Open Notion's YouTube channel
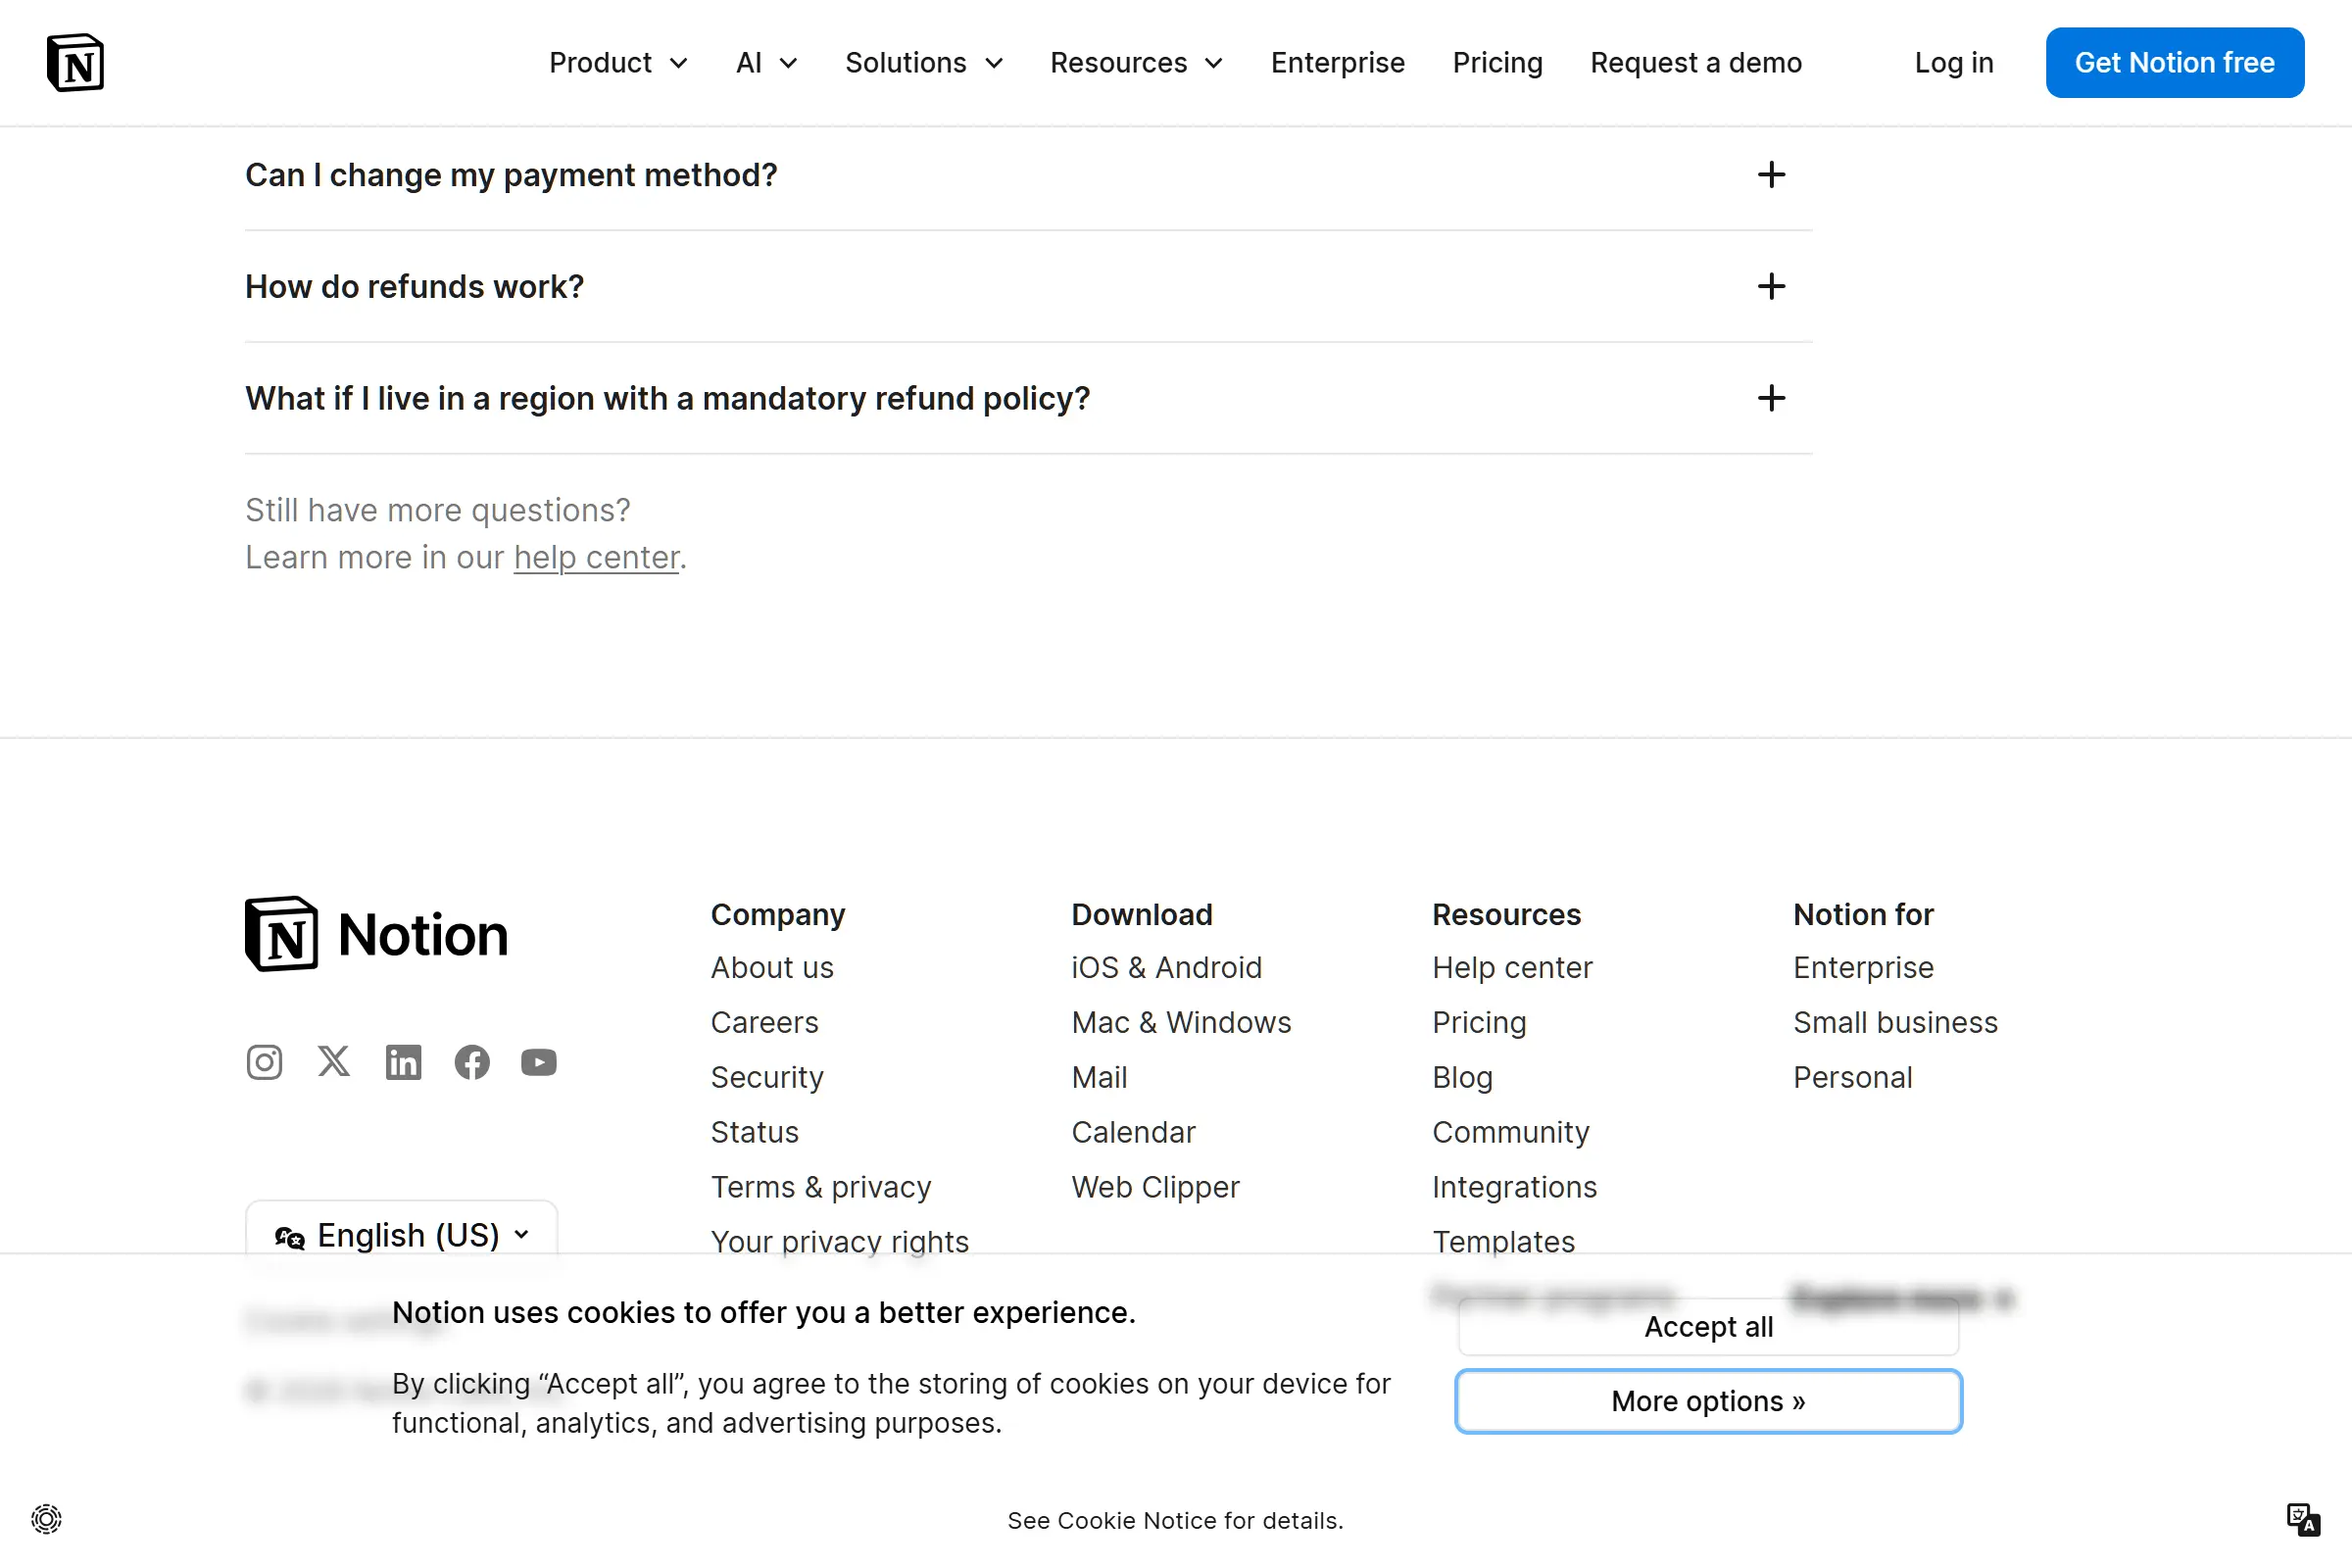The image size is (2352, 1568). (x=538, y=1062)
